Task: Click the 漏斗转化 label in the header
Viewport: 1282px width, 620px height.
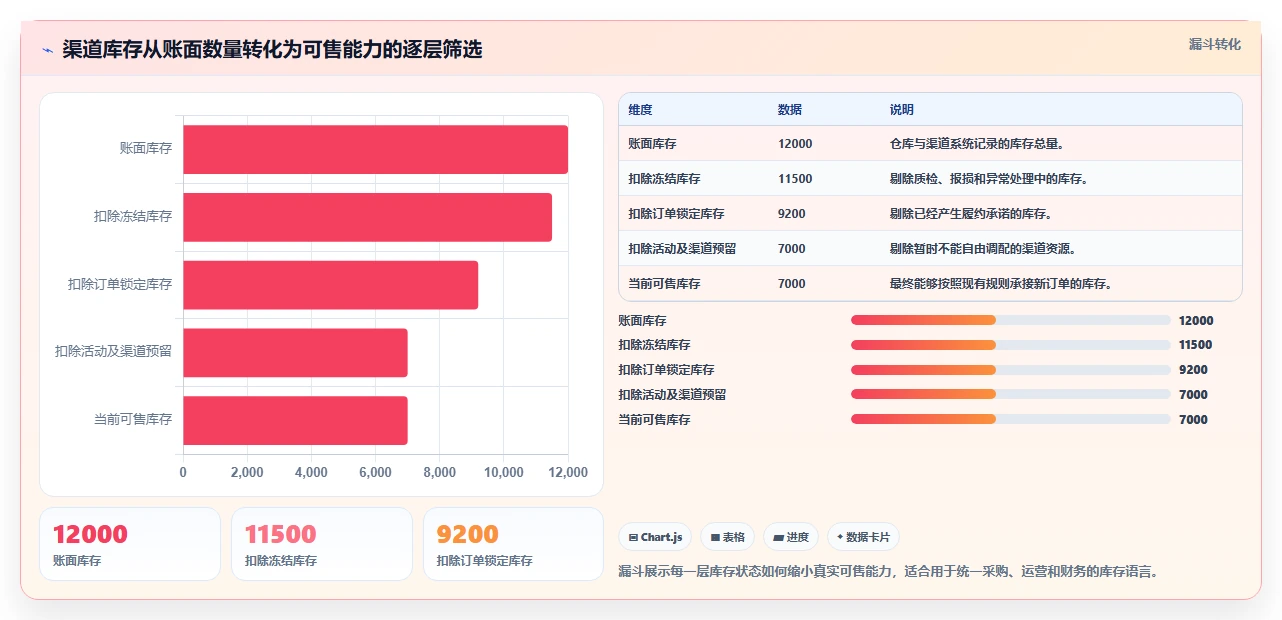Action: click(1215, 44)
